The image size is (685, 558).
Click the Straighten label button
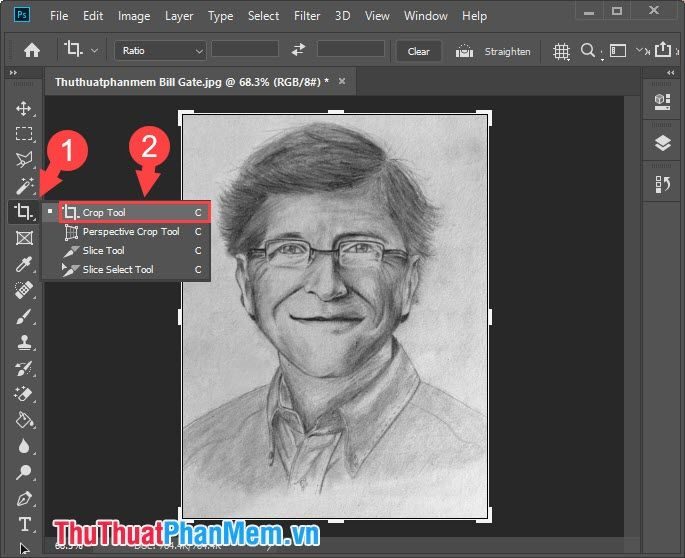point(507,52)
